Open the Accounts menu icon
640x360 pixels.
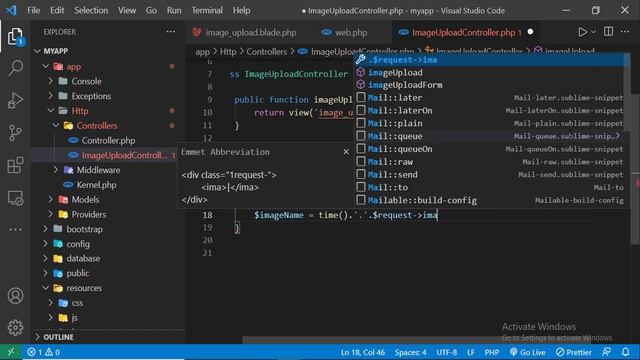[x=16, y=296]
